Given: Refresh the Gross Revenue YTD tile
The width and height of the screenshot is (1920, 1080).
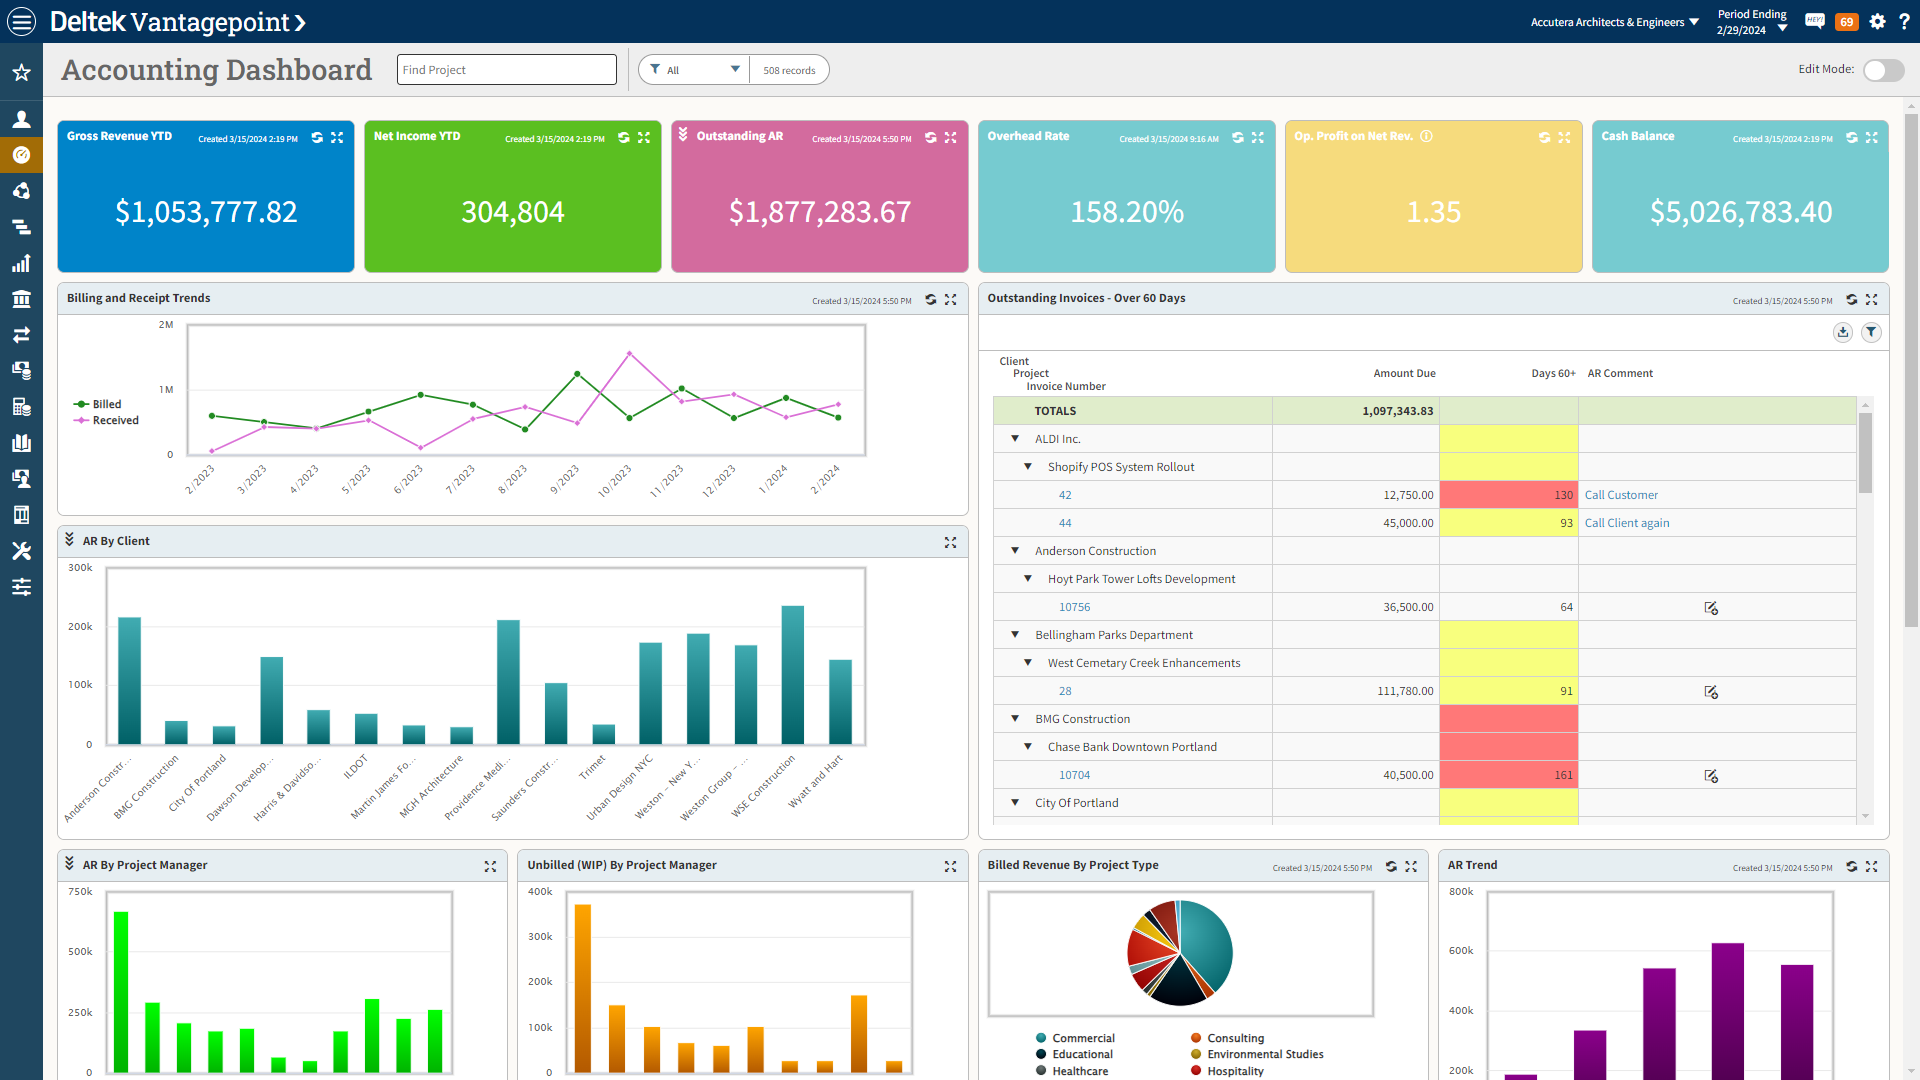Looking at the screenshot, I should pyautogui.click(x=317, y=138).
